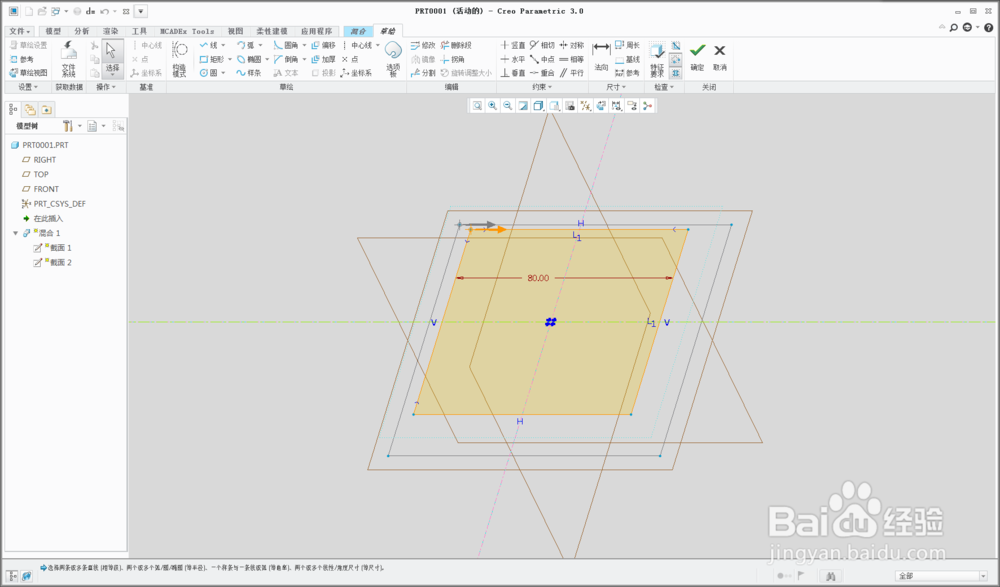Switch to the Blend (混合) tab
This screenshot has height=587, width=1000.
(358, 31)
